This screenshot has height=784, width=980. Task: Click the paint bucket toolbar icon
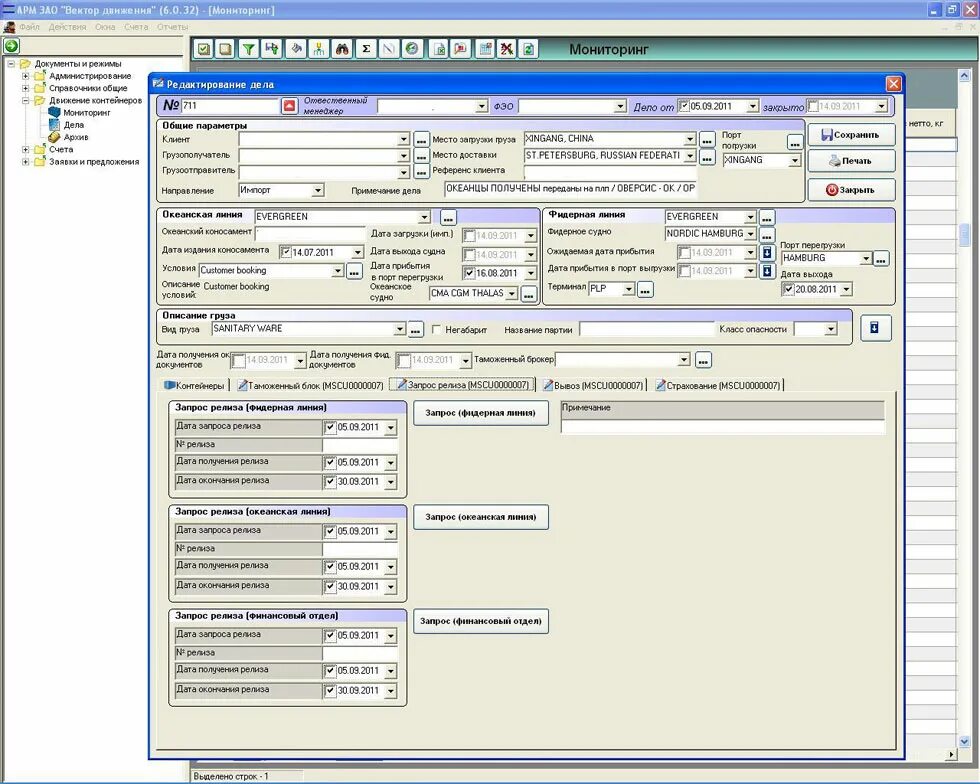click(296, 49)
